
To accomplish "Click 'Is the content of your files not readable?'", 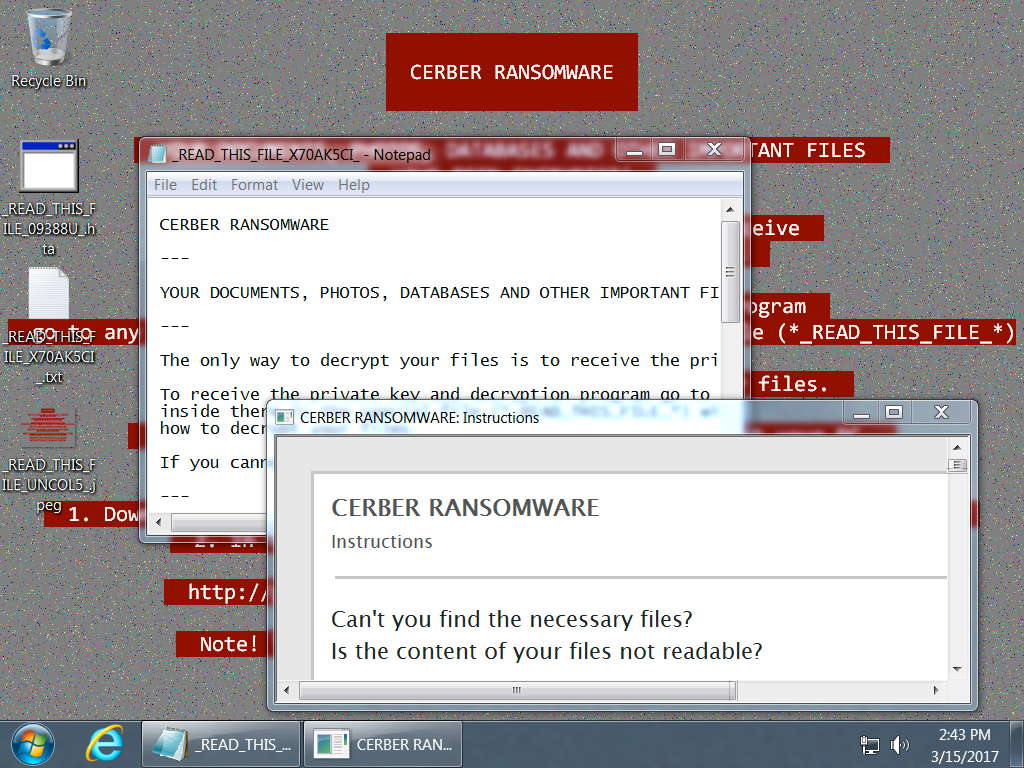I will pyautogui.click(x=547, y=651).
